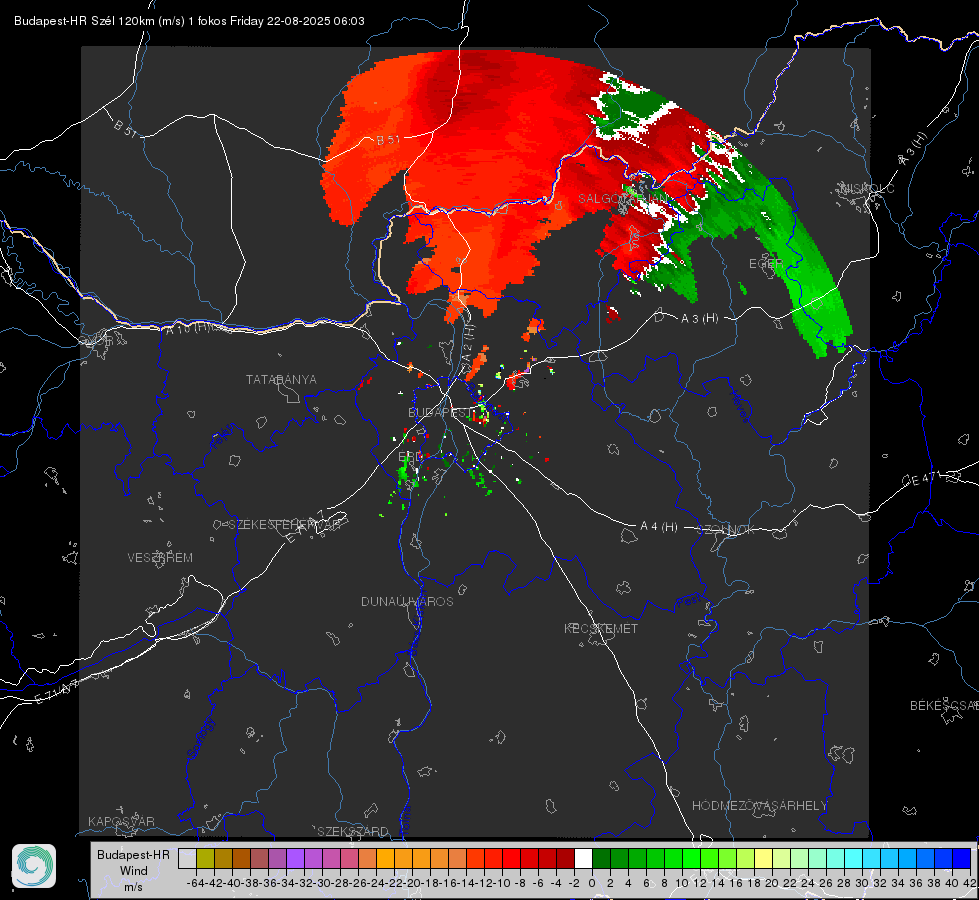Click the KECSKEMÉT city label
The width and height of the screenshot is (979, 900).
coord(601,629)
